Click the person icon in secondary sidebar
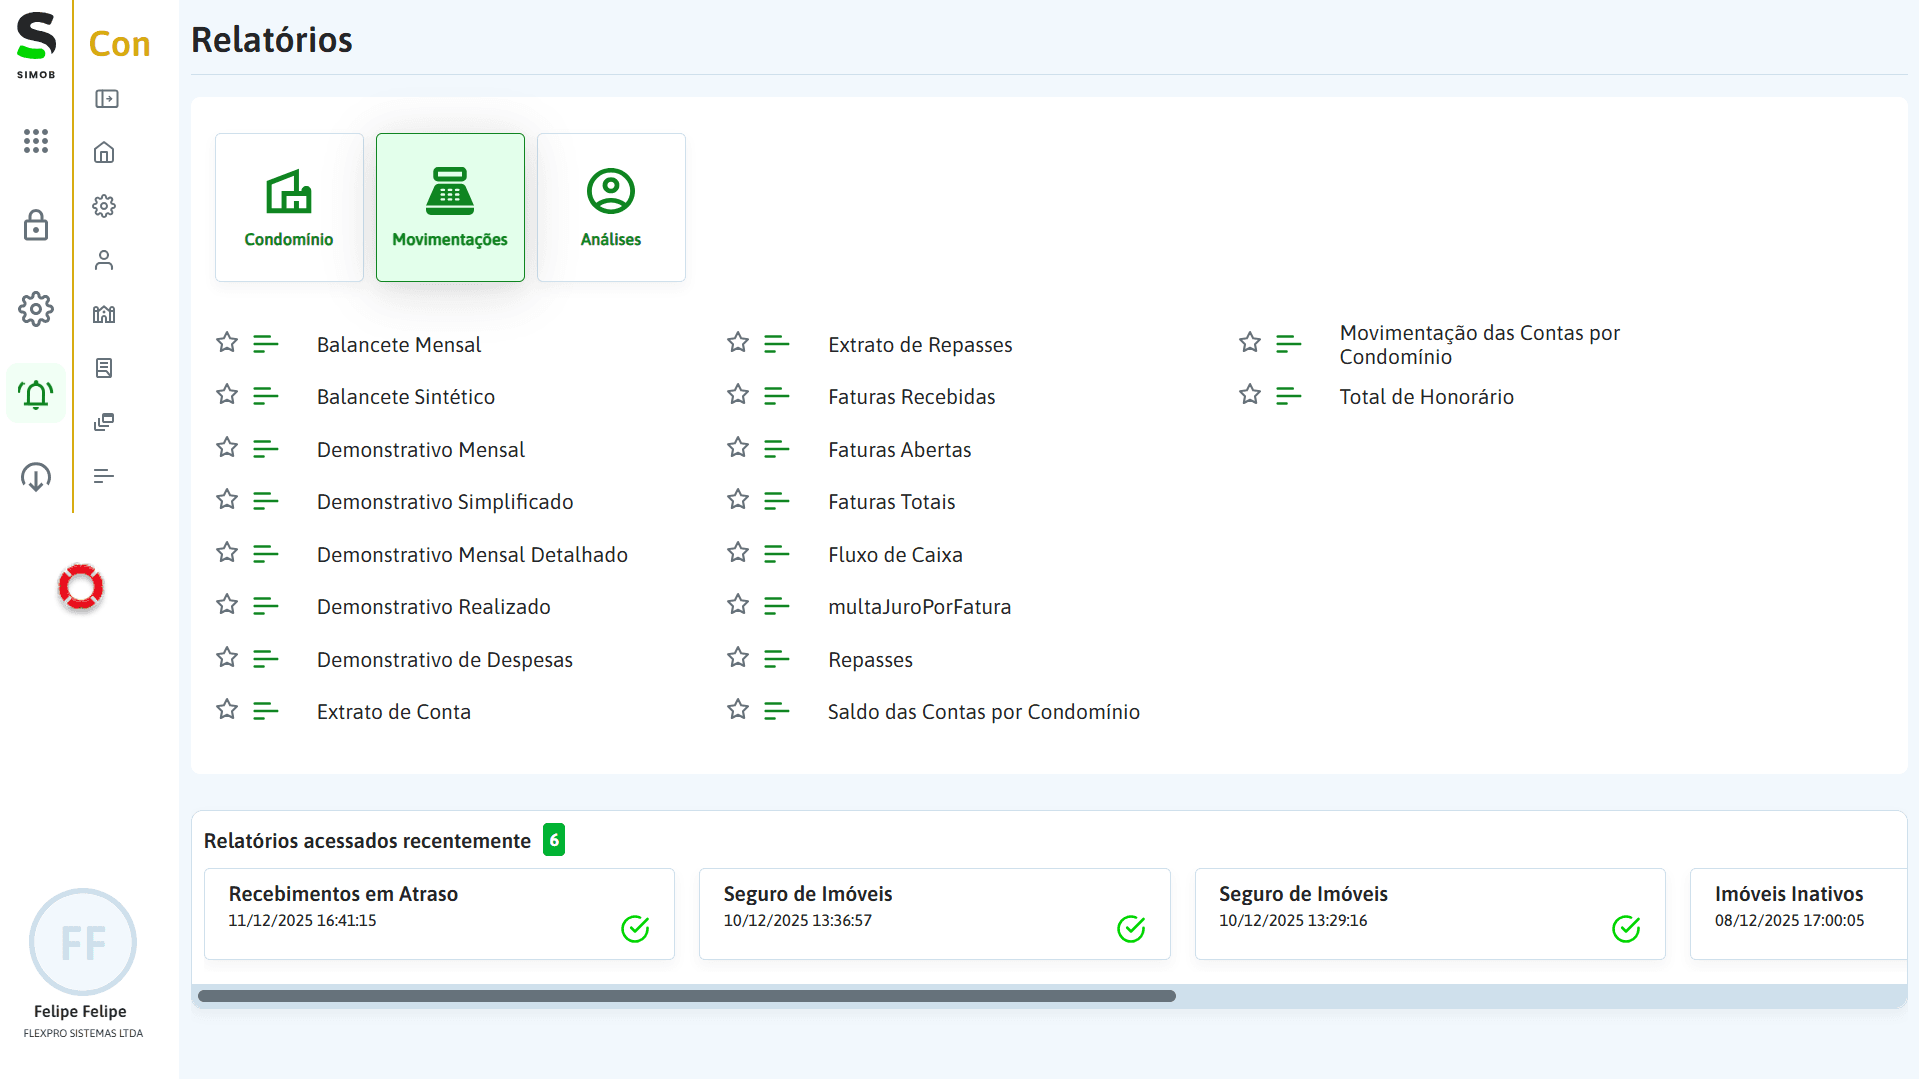The image size is (1919, 1079). (104, 260)
